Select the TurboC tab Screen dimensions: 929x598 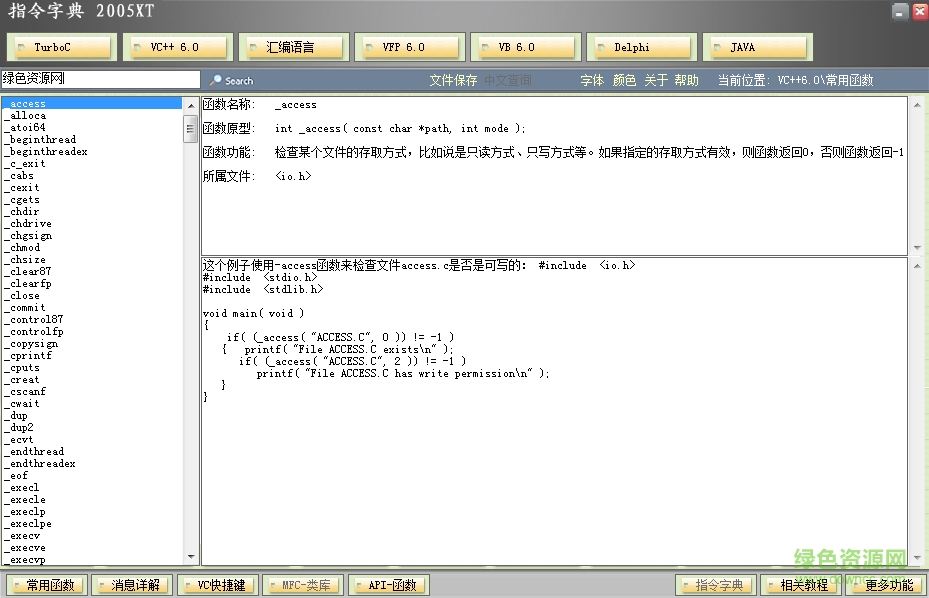tap(61, 46)
